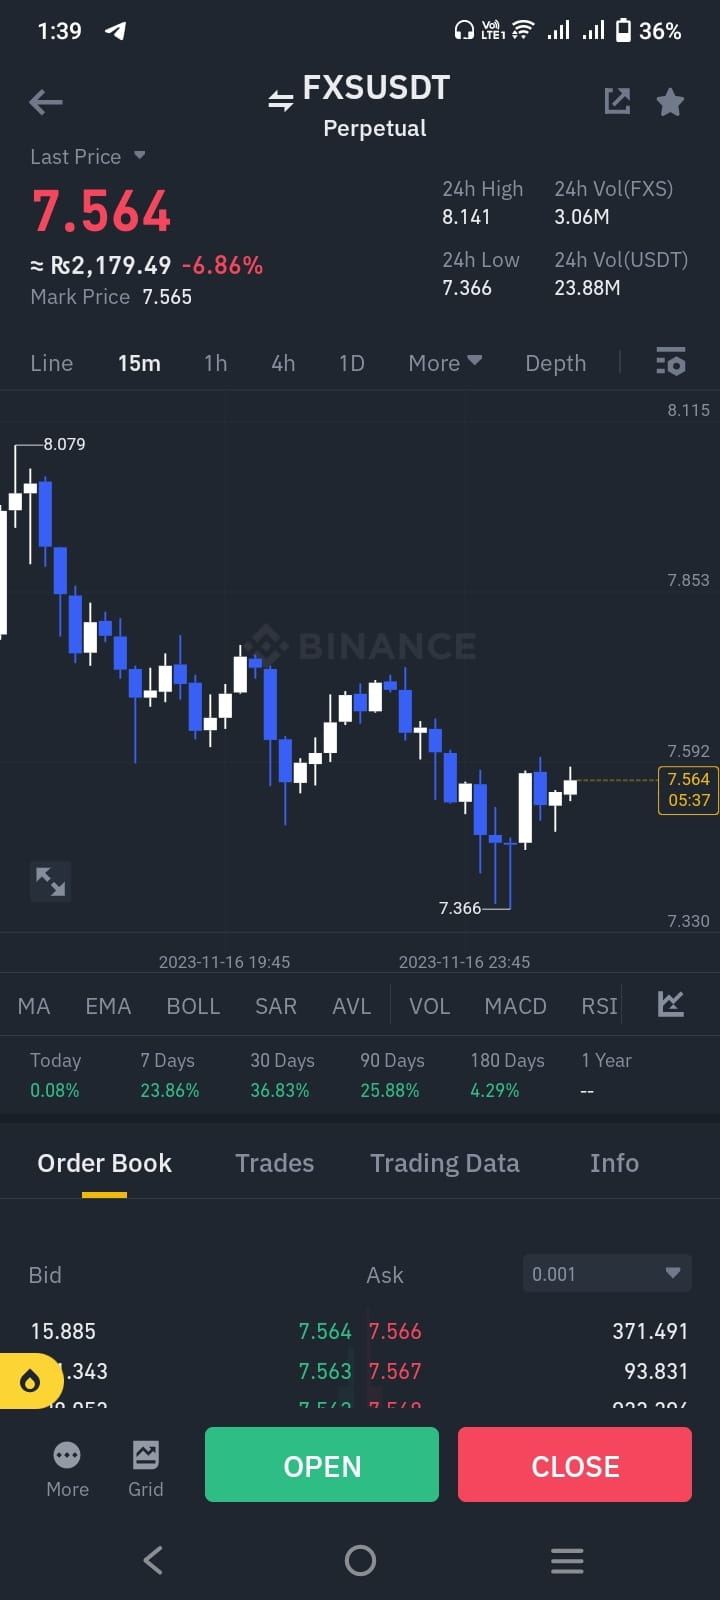The image size is (720, 1600).
Task: Open the Last Price dropdown
Action: click(x=88, y=156)
